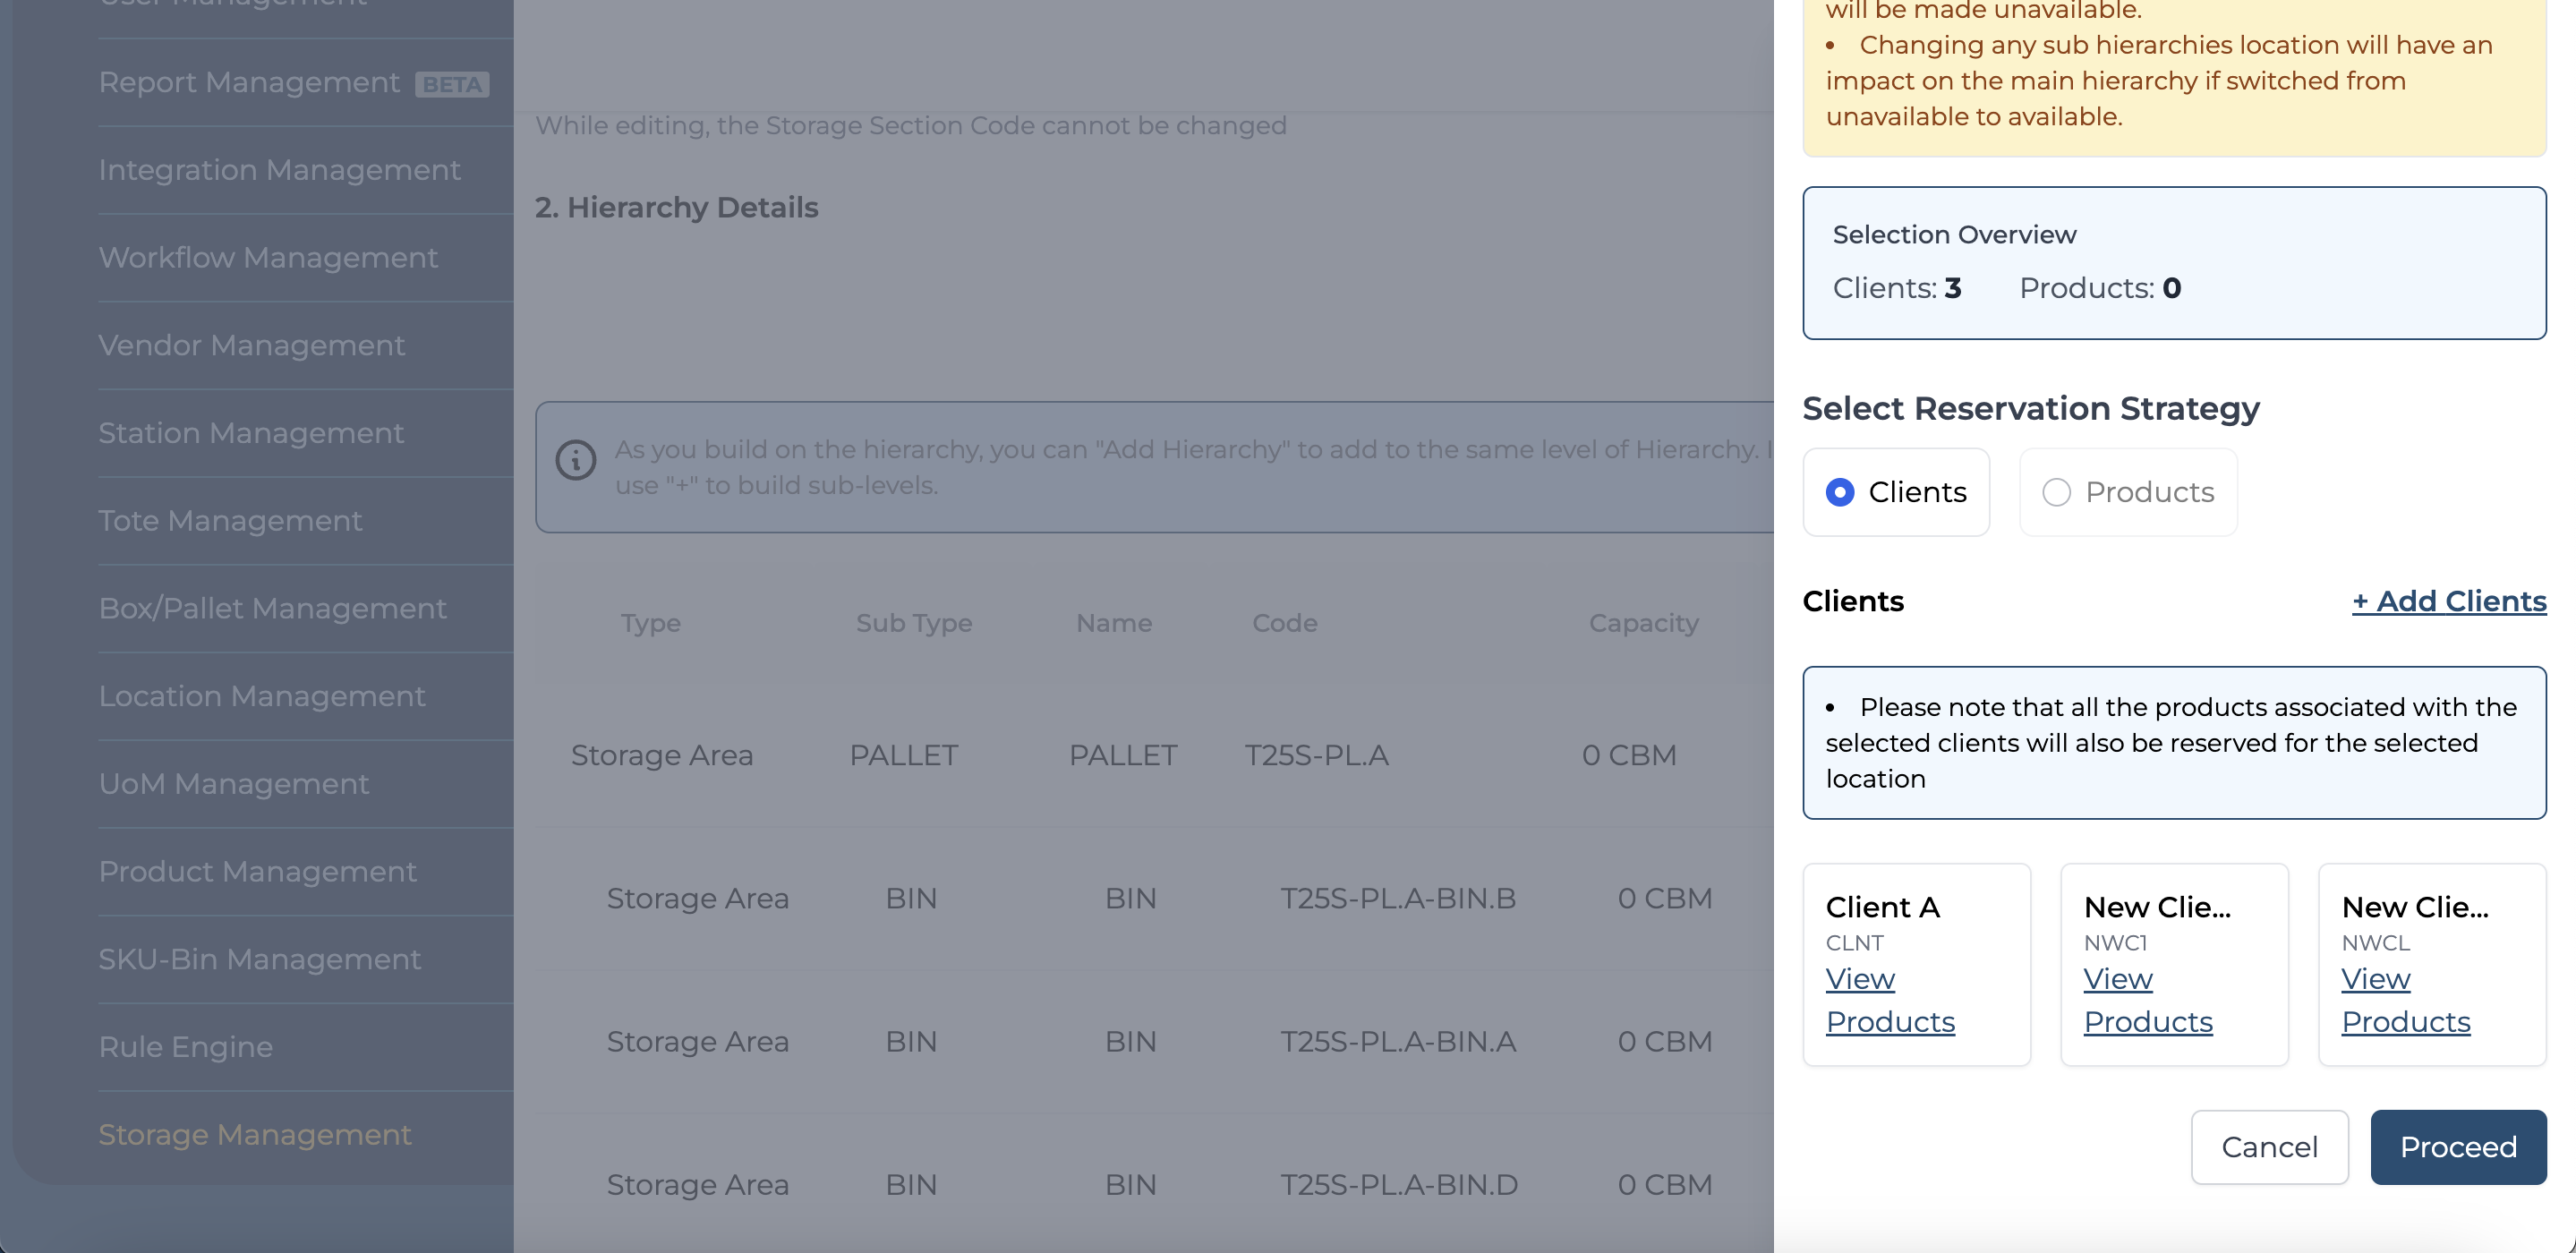Viewport: 2576px width, 1253px height.
Task: Select the Clients reservation strategy radio
Action: point(1840,492)
